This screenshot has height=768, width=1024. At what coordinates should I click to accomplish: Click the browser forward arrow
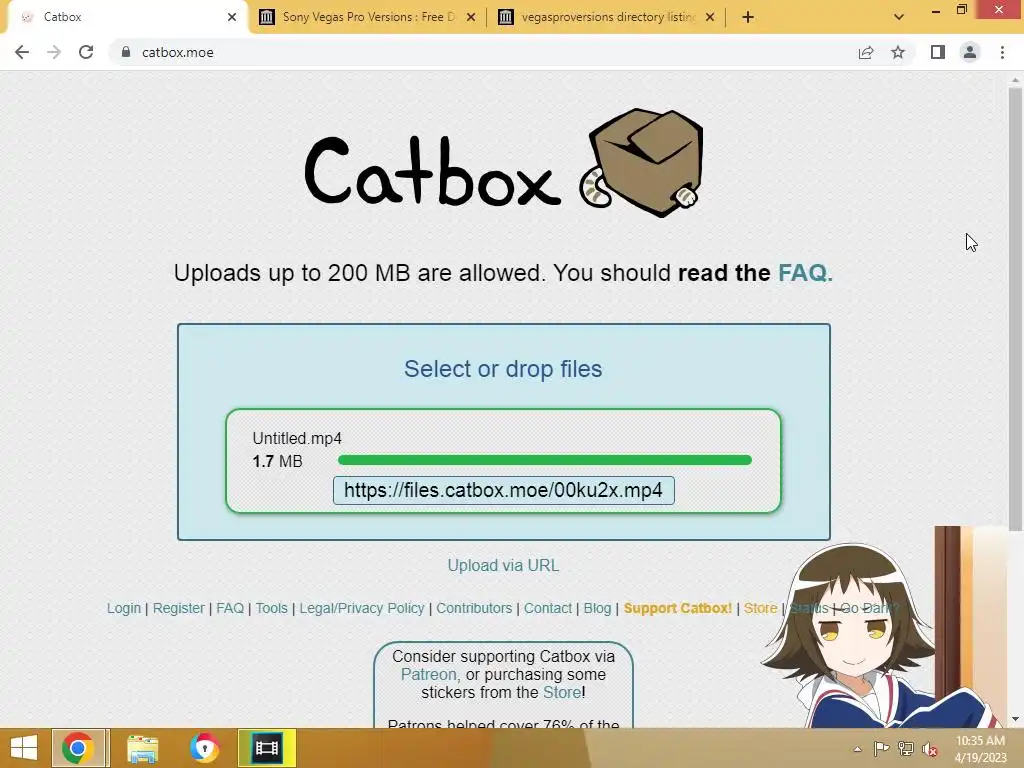[x=54, y=52]
